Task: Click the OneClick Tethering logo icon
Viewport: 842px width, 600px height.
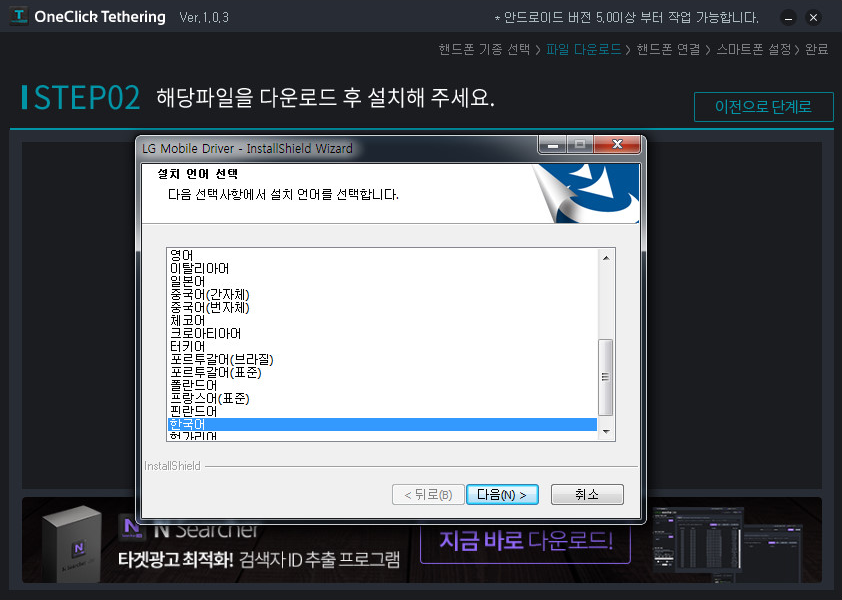Action: coord(19,16)
